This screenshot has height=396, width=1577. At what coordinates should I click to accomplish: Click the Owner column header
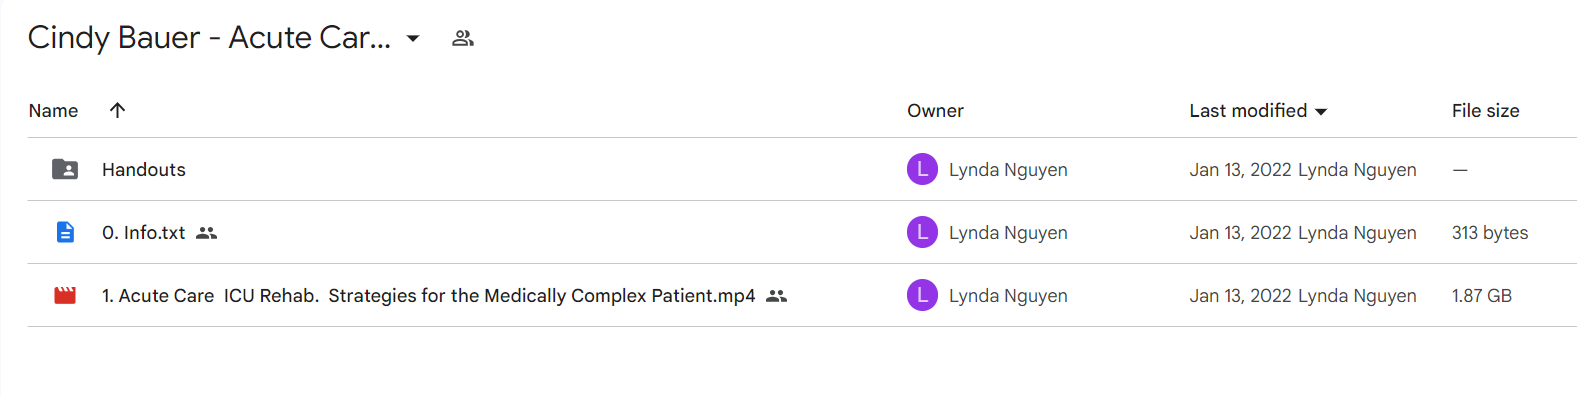(x=935, y=110)
